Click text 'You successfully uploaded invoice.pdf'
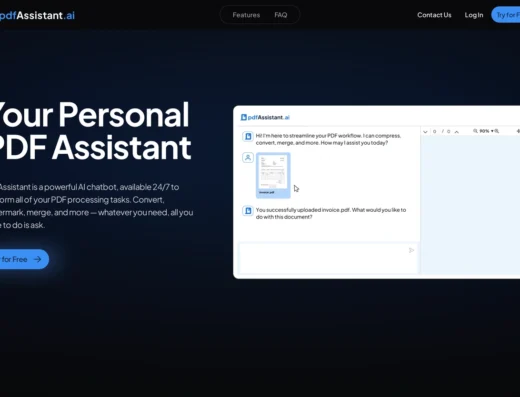The height and width of the screenshot is (397, 520). [x=303, y=210]
